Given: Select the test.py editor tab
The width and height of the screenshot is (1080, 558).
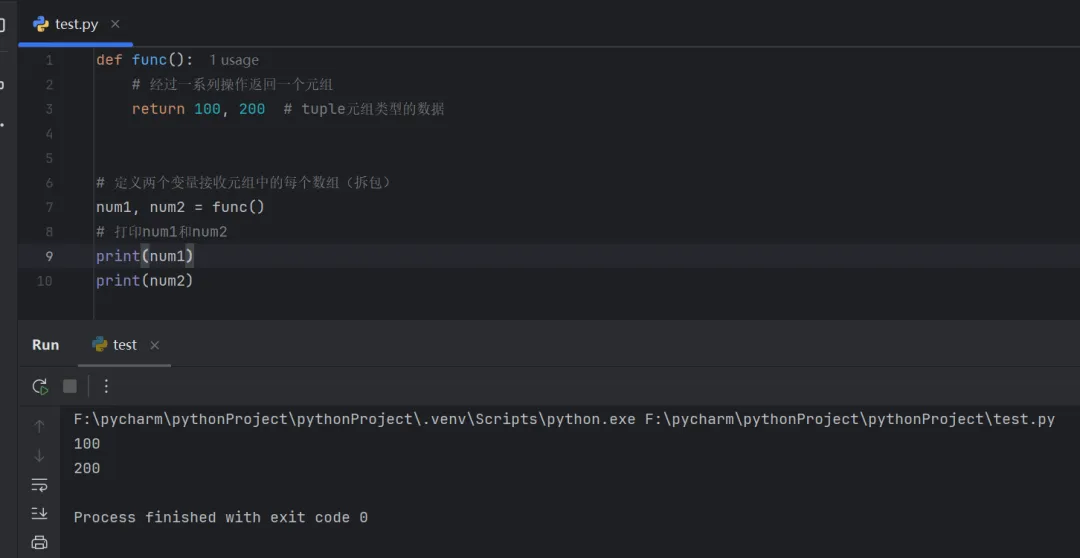Looking at the screenshot, I should click(76, 24).
